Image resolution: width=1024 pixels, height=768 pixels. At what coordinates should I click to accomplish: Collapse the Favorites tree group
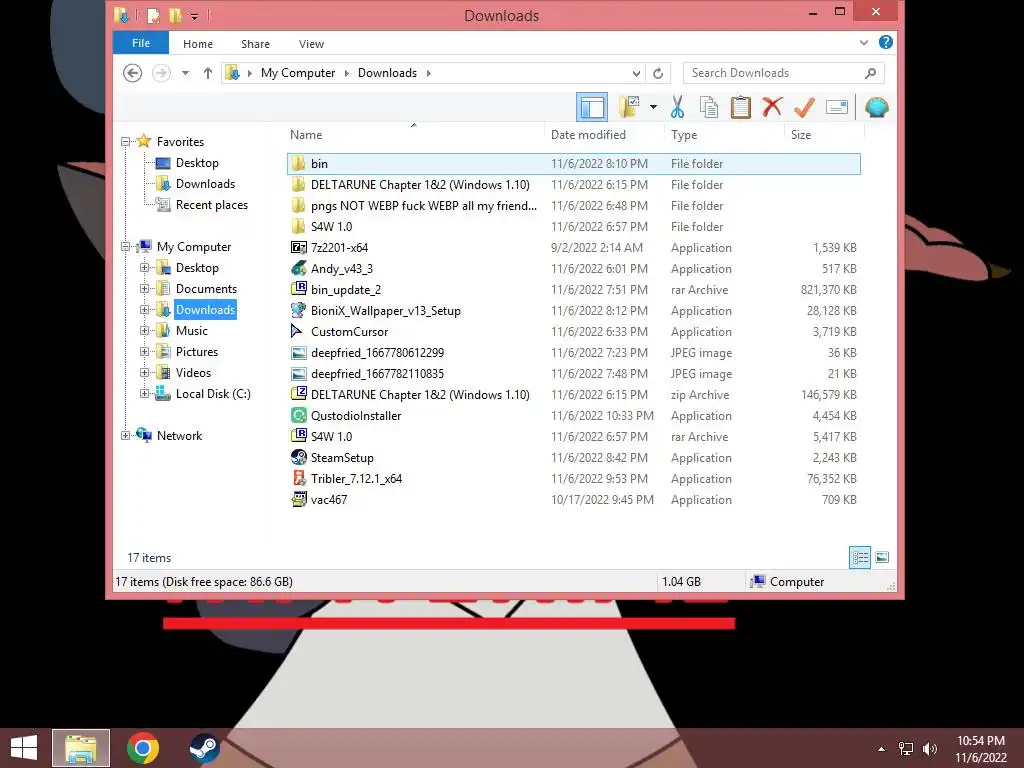[x=125, y=142]
